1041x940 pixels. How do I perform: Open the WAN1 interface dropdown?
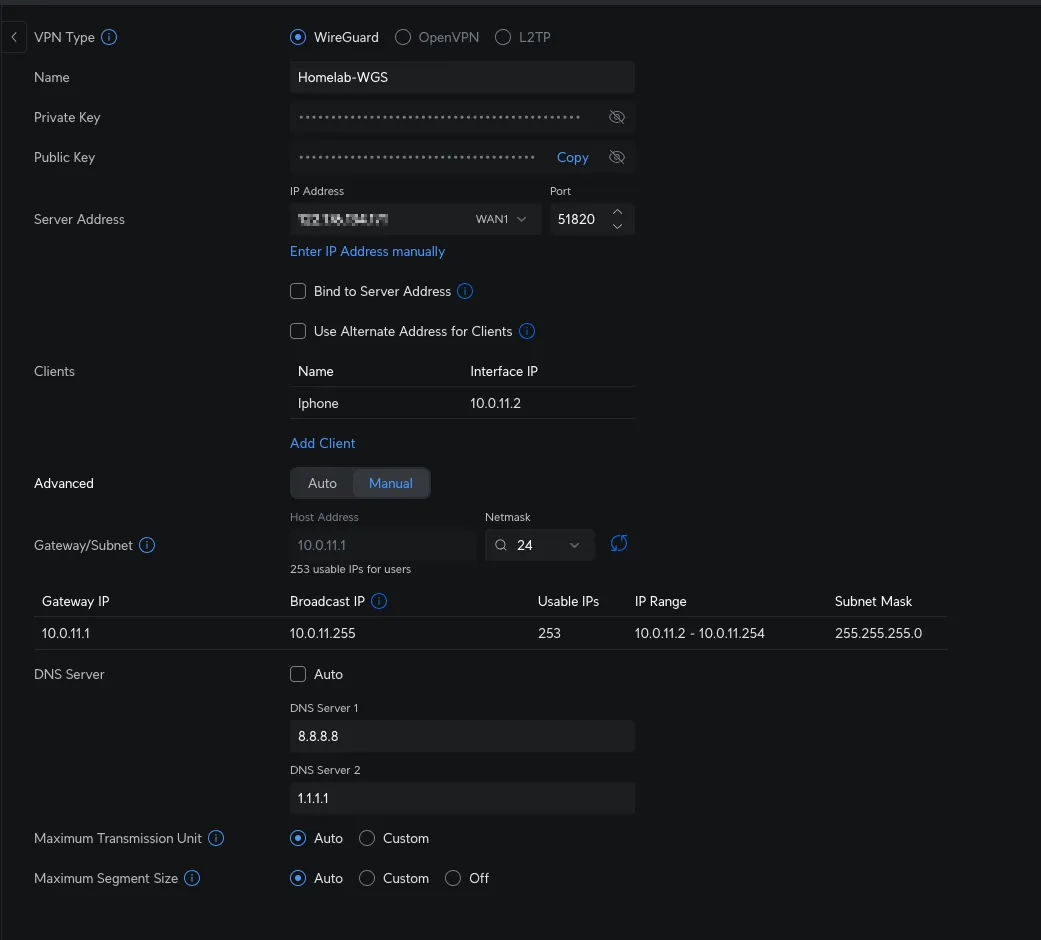coord(501,219)
